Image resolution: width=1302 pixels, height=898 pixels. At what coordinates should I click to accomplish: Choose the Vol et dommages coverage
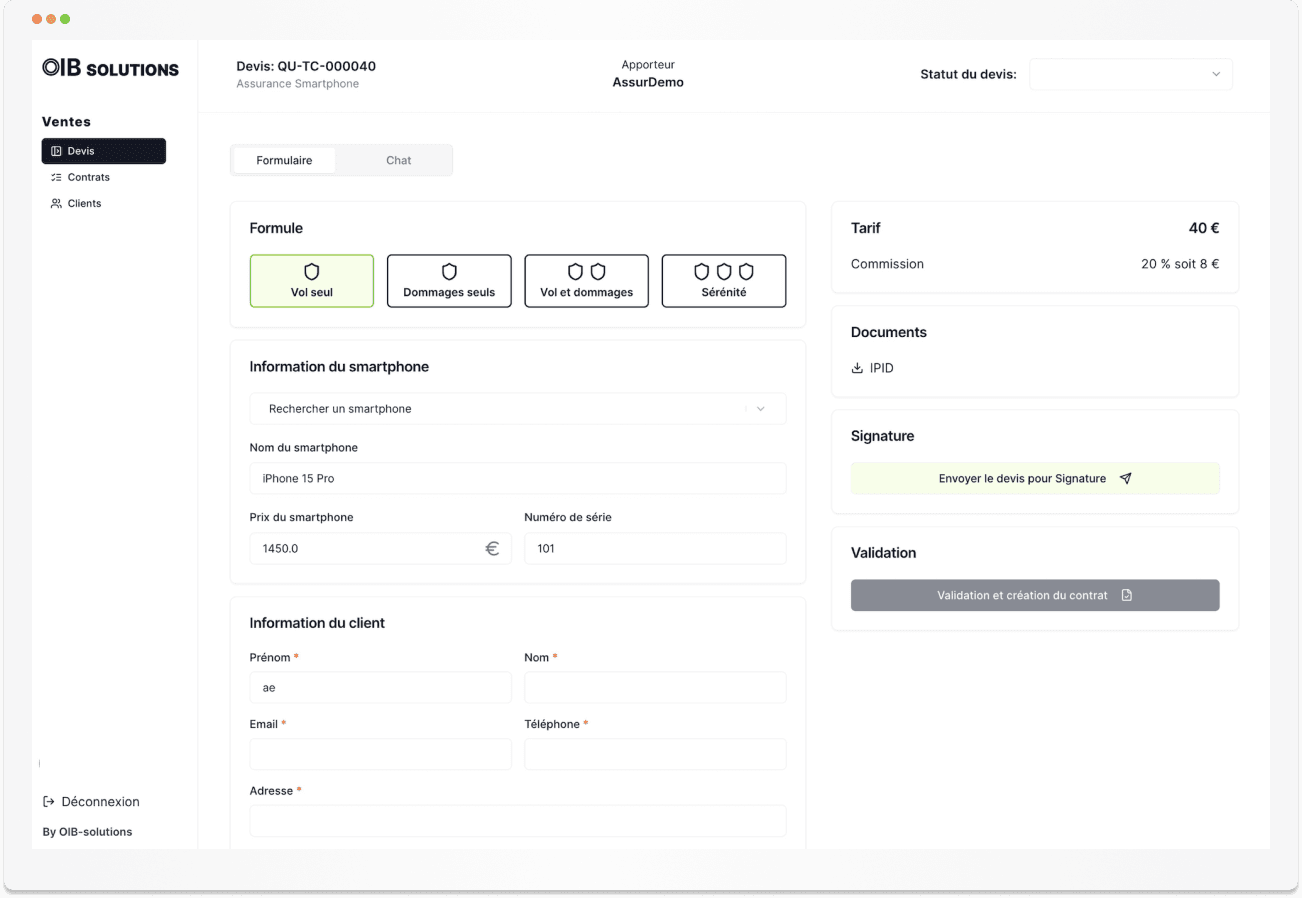586,280
